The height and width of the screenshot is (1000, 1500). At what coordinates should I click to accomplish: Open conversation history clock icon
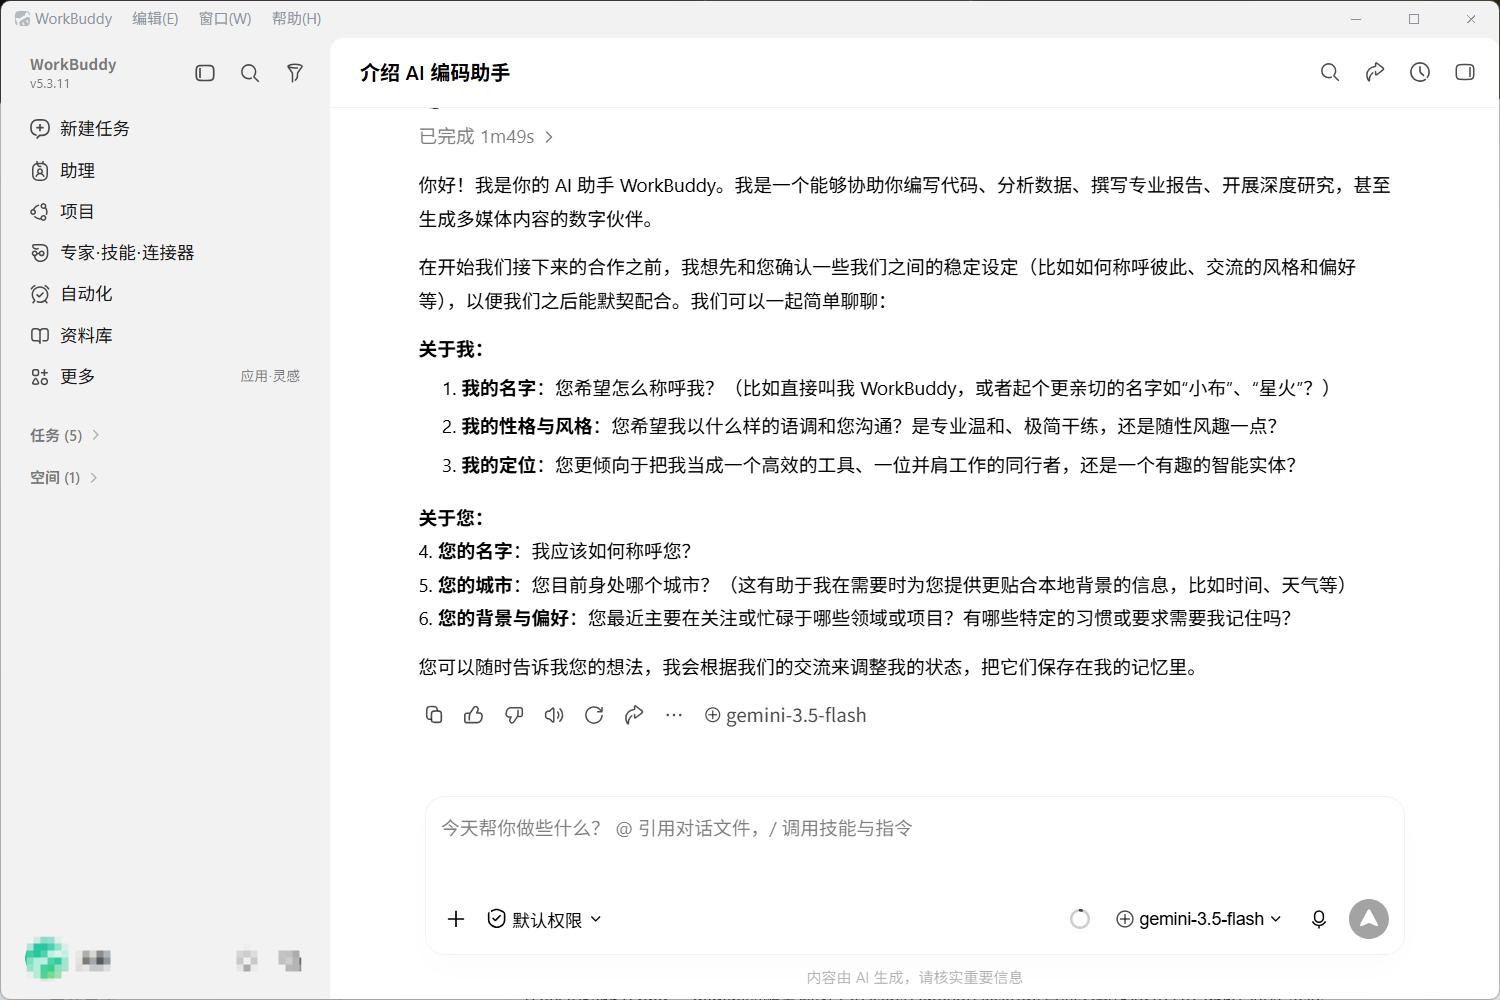pos(1420,72)
